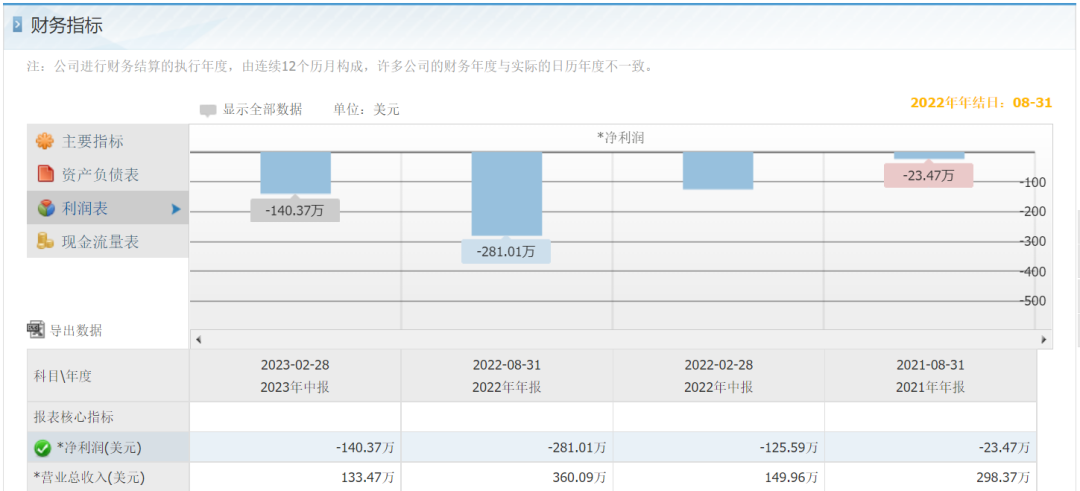Select the 营业总收入 row label
Screen dimensions: 1080x491
coord(88,478)
